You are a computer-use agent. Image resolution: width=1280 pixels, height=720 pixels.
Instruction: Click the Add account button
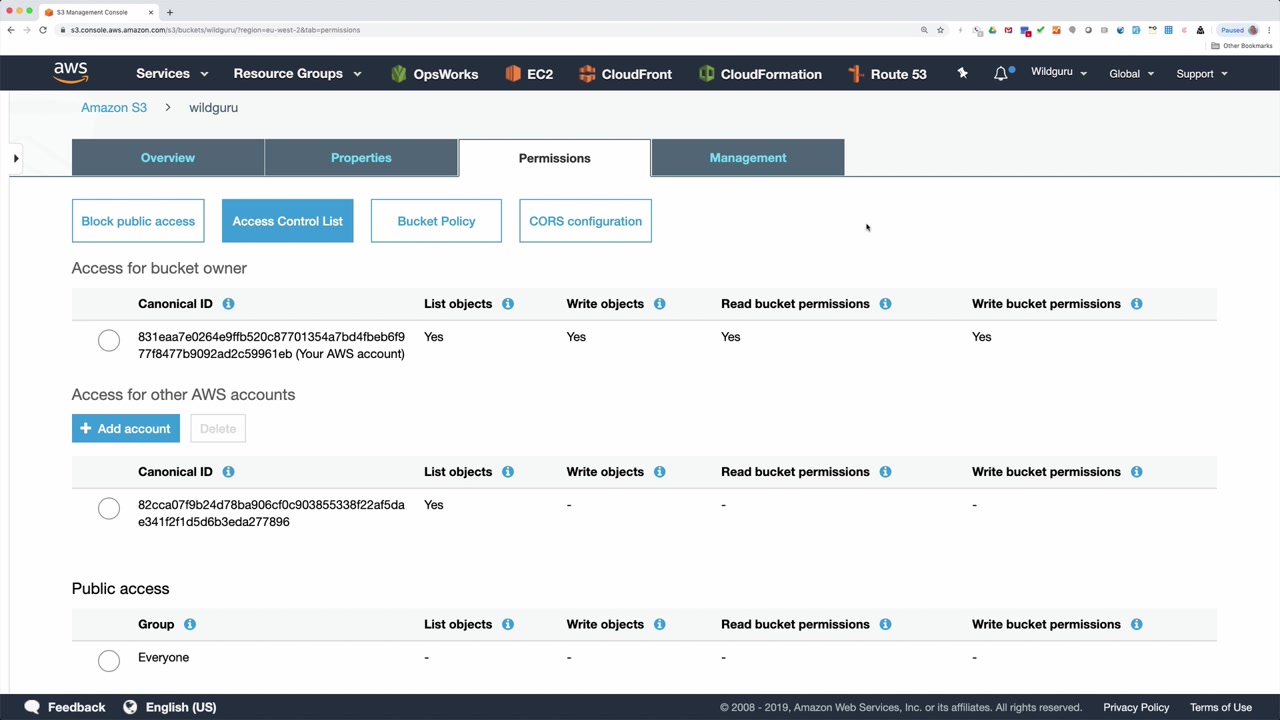(126, 428)
